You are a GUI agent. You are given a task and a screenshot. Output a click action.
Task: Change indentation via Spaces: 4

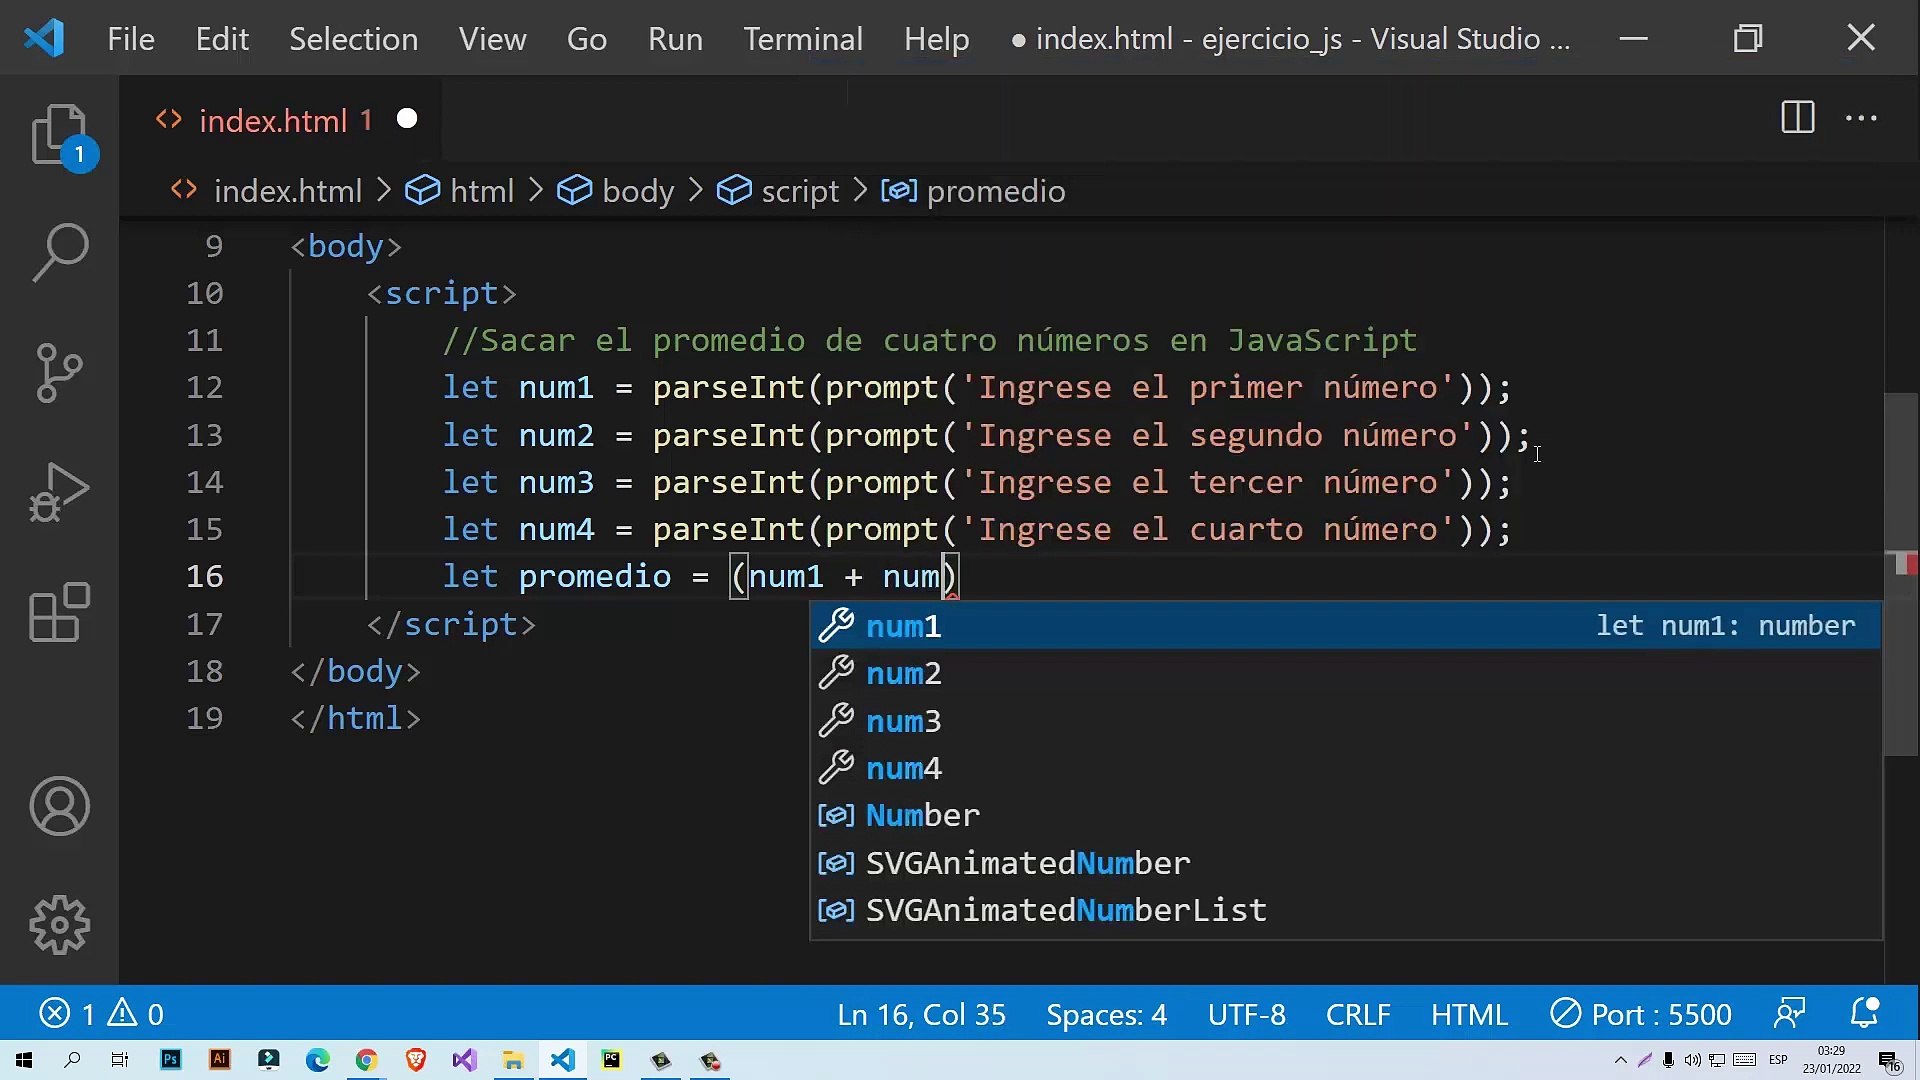1106,1014
